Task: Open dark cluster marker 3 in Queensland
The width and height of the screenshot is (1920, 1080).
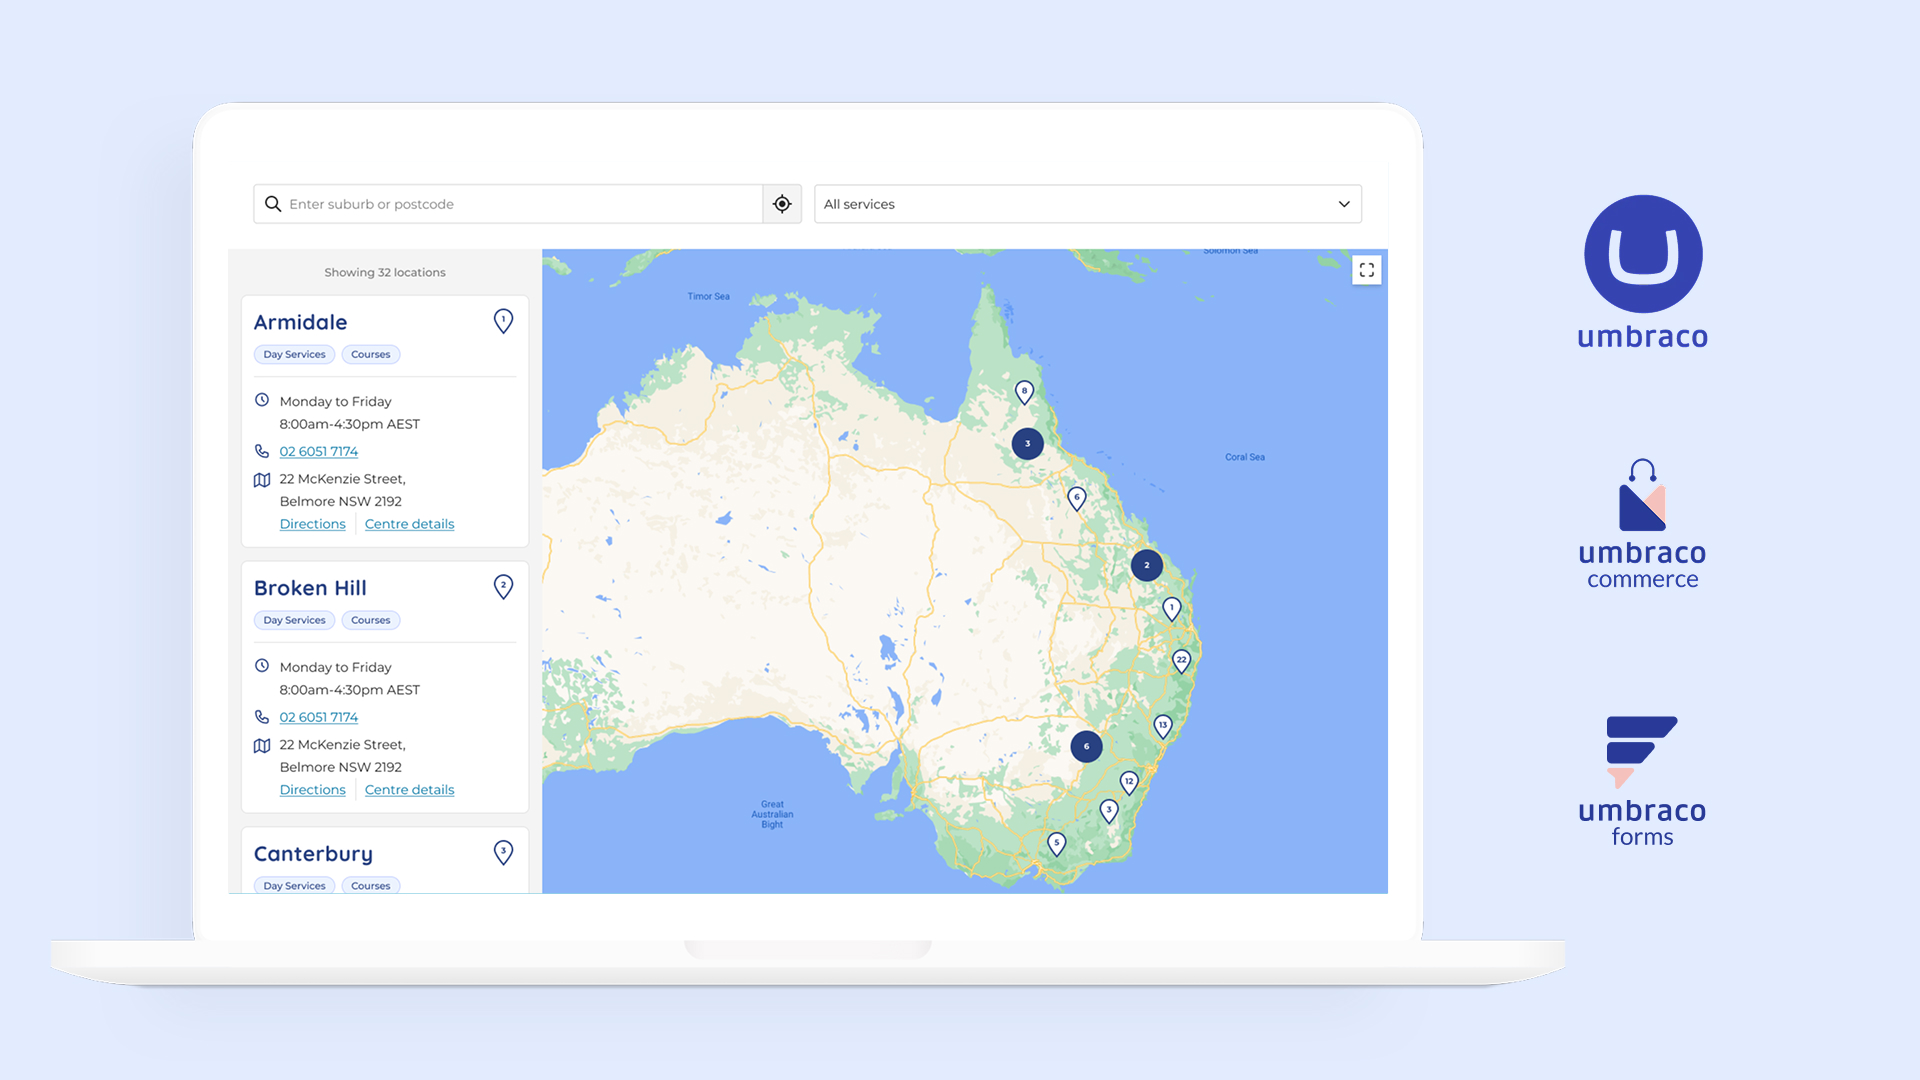Action: pyautogui.click(x=1027, y=443)
